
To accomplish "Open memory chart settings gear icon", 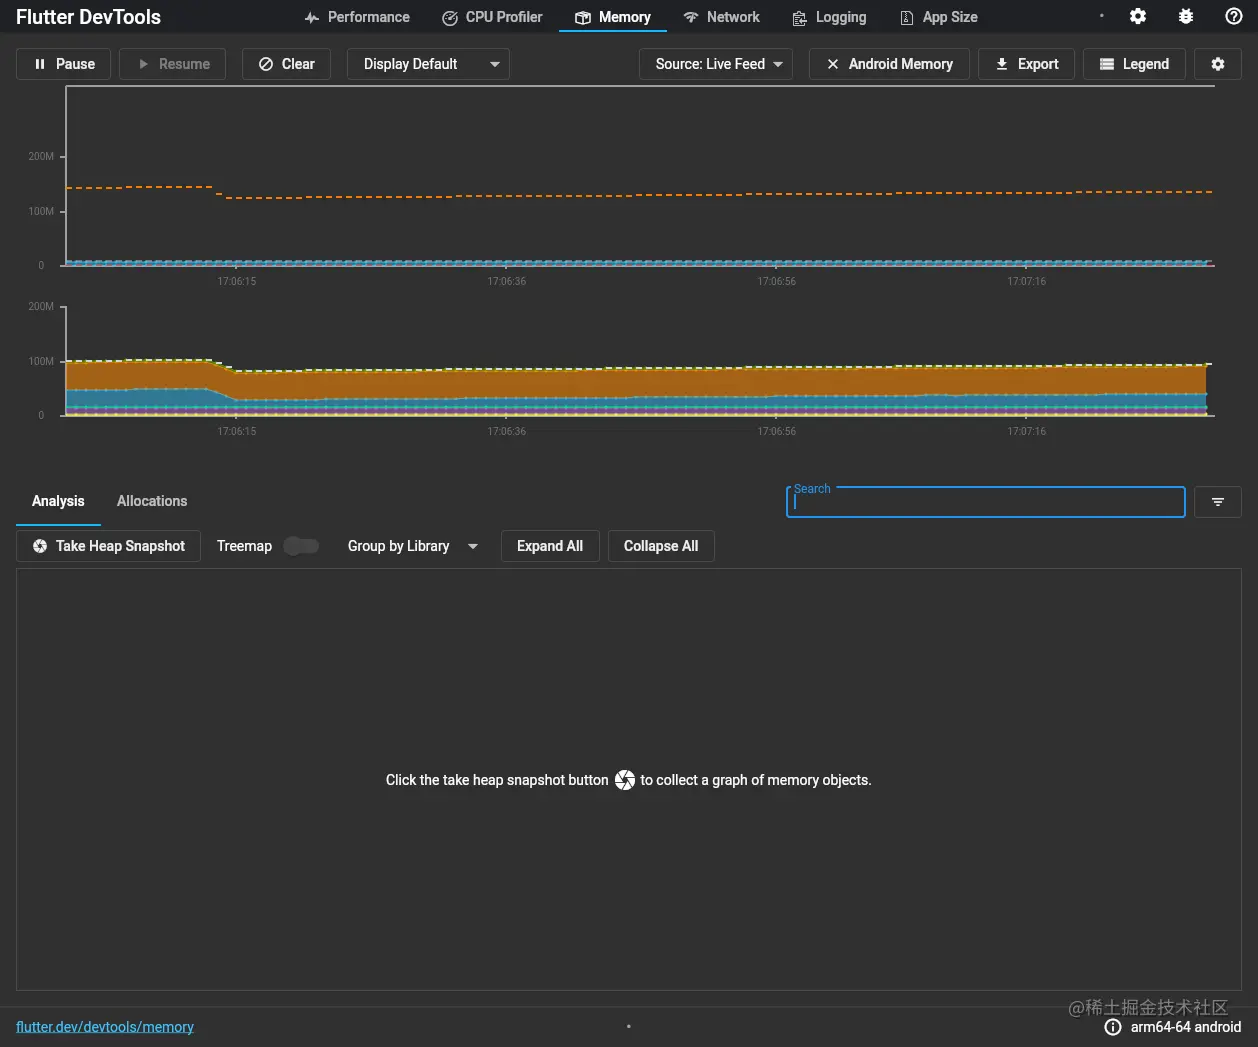I will 1218,64.
